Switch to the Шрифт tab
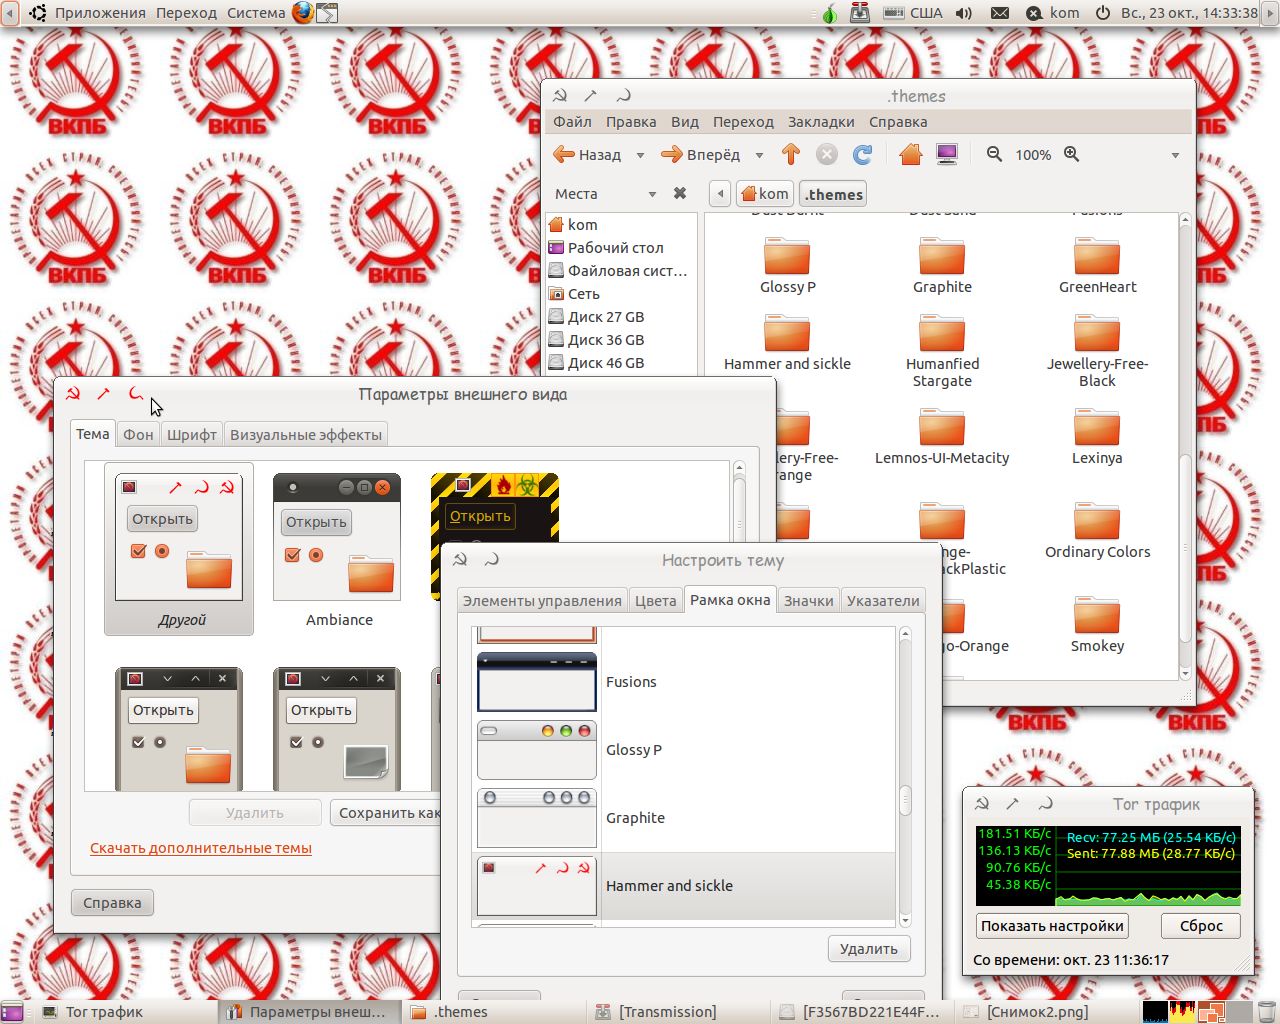Screen dimensions: 1280x1024 [192, 434]
